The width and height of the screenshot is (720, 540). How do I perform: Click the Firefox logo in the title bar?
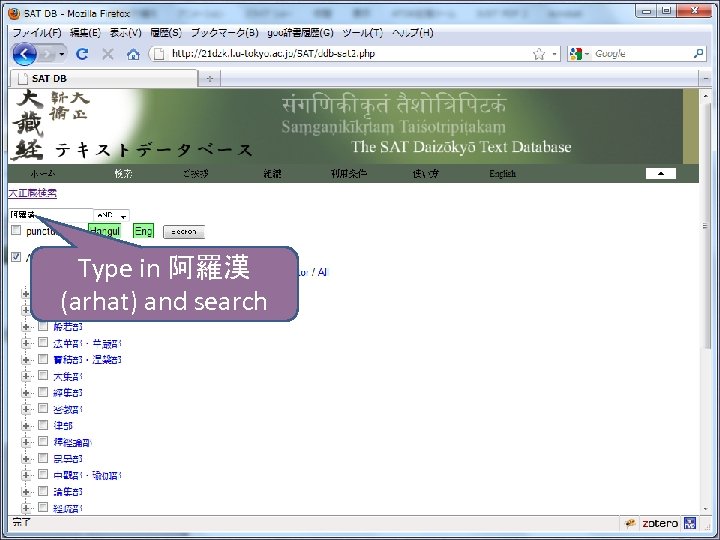coord(14,13)
